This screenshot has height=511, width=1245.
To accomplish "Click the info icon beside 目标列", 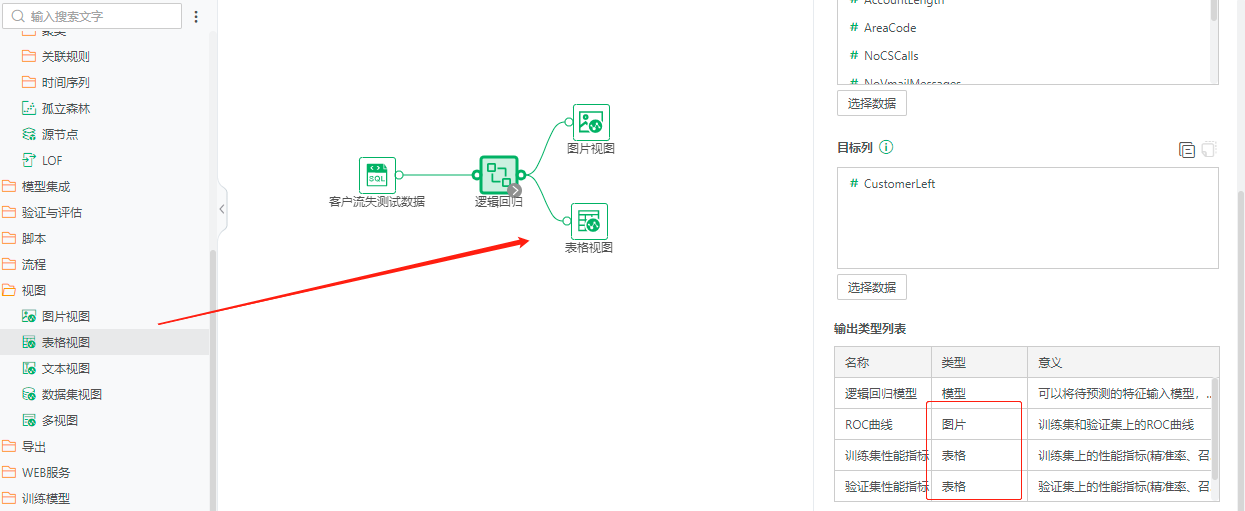I will [x=886, y=147].
